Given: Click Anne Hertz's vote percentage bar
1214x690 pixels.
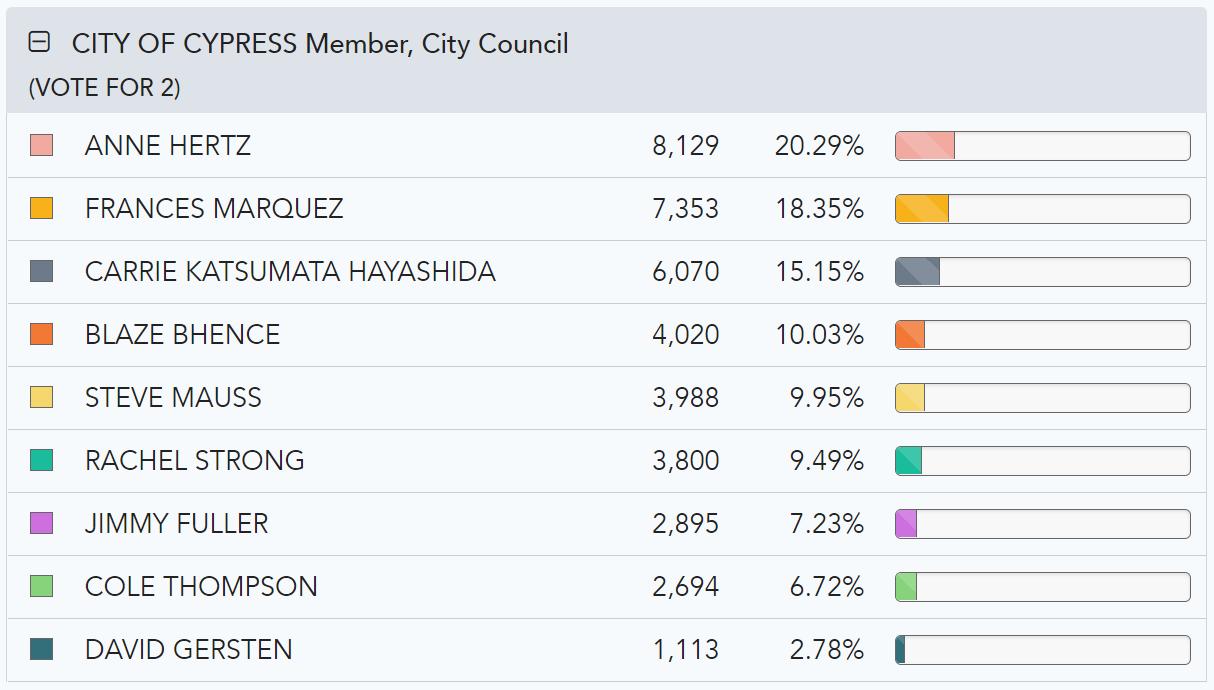Looking at the screenshot, I should coord(1042,146).
